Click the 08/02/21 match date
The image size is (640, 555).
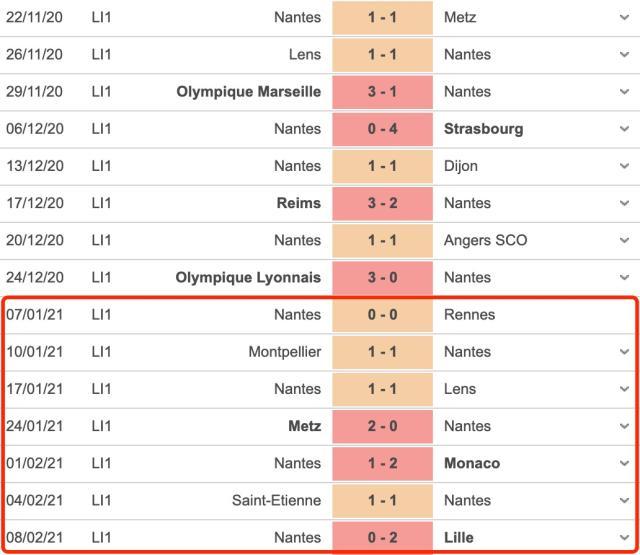[34, 537]
